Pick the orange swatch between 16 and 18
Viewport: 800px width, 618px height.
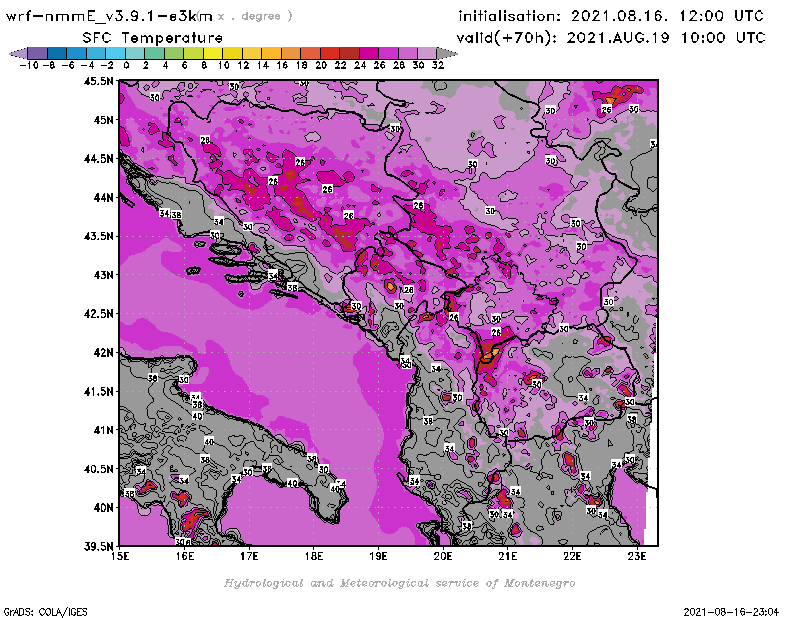click(x=291, y=53)
